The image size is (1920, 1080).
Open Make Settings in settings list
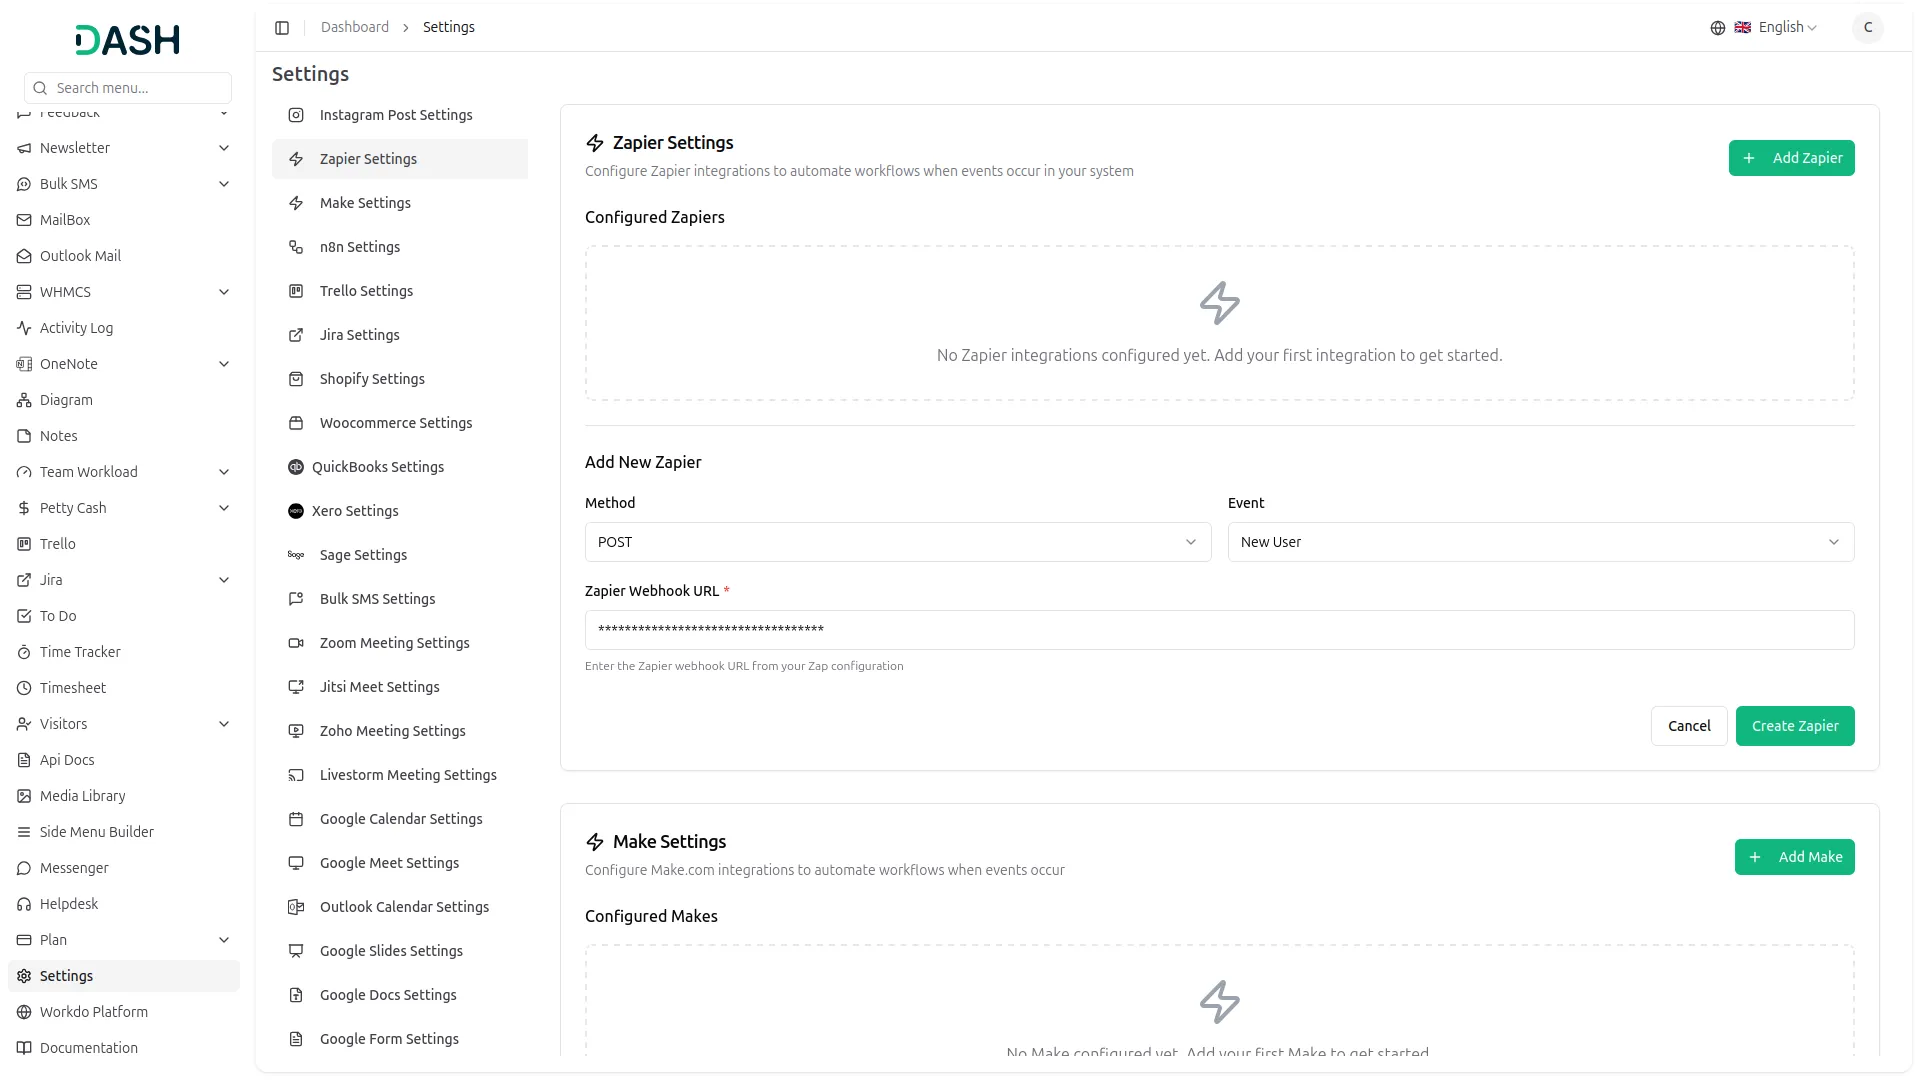tap(365, 203)
